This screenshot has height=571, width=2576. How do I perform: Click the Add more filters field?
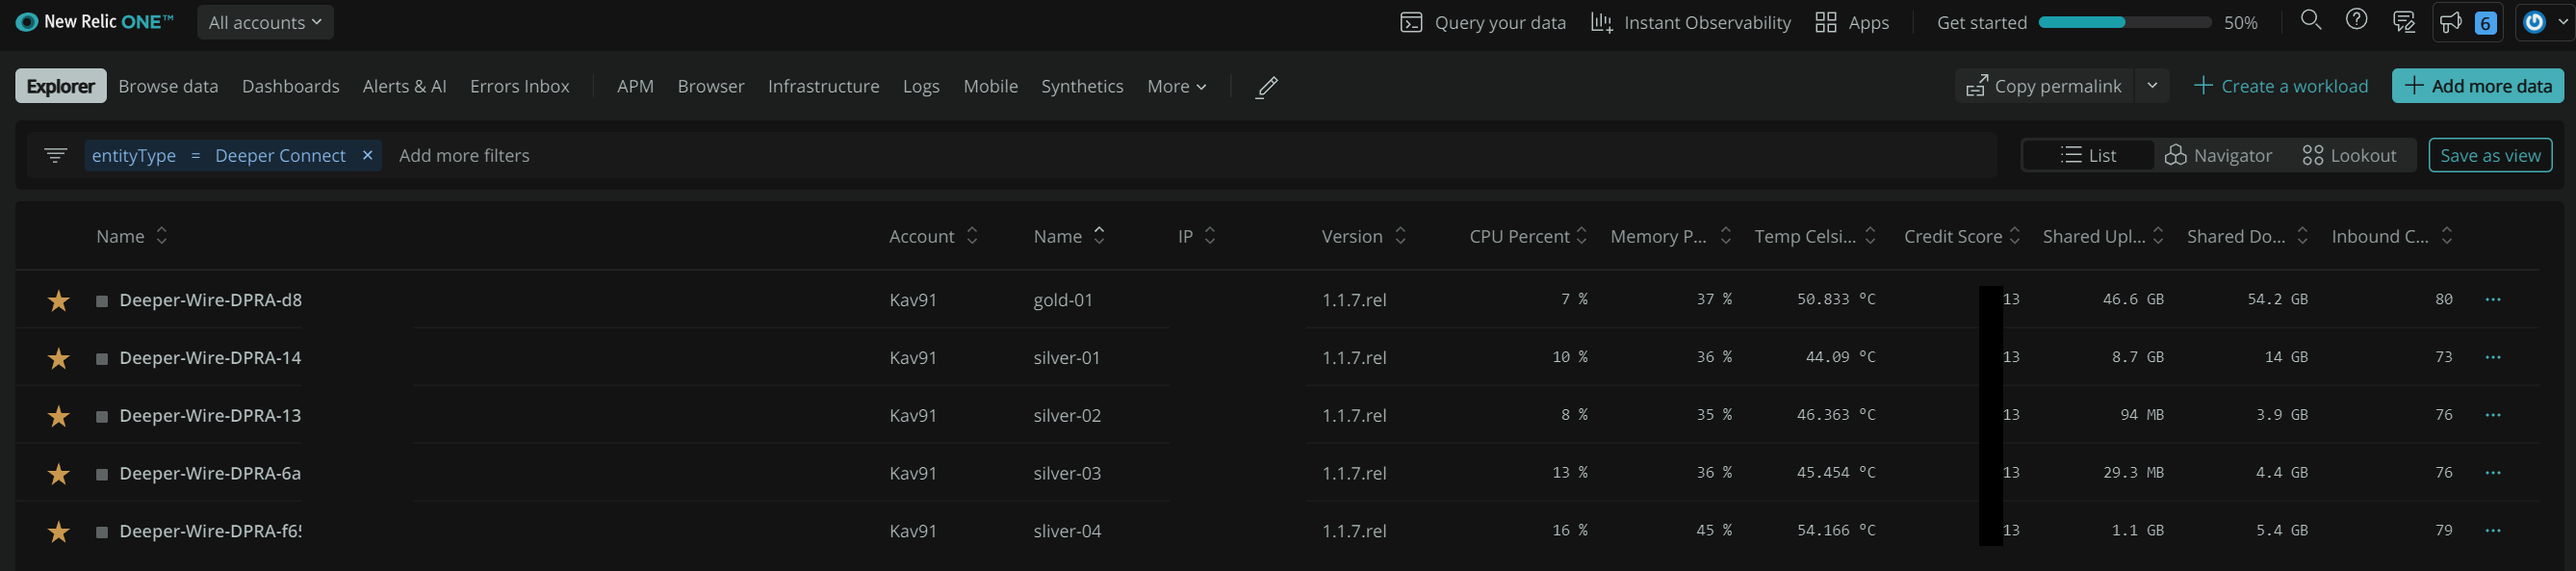coord(464,155)
